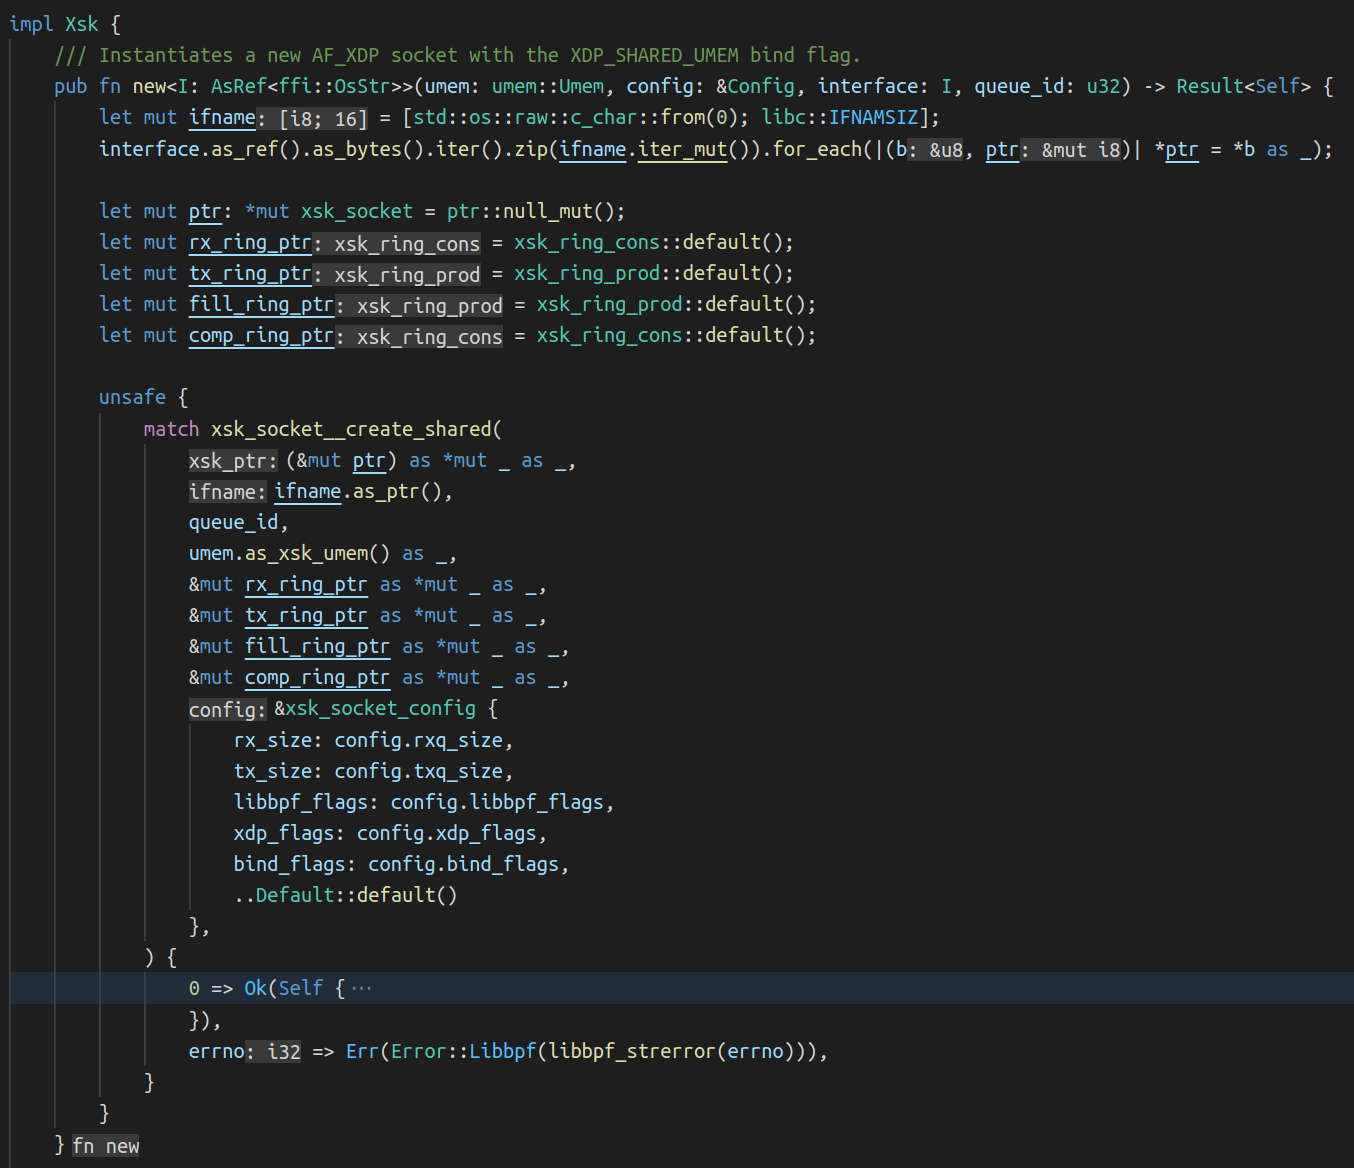1354x1168 pixels.
Task: Click the 'unsafe' keyword
Action: coord(132,397)
